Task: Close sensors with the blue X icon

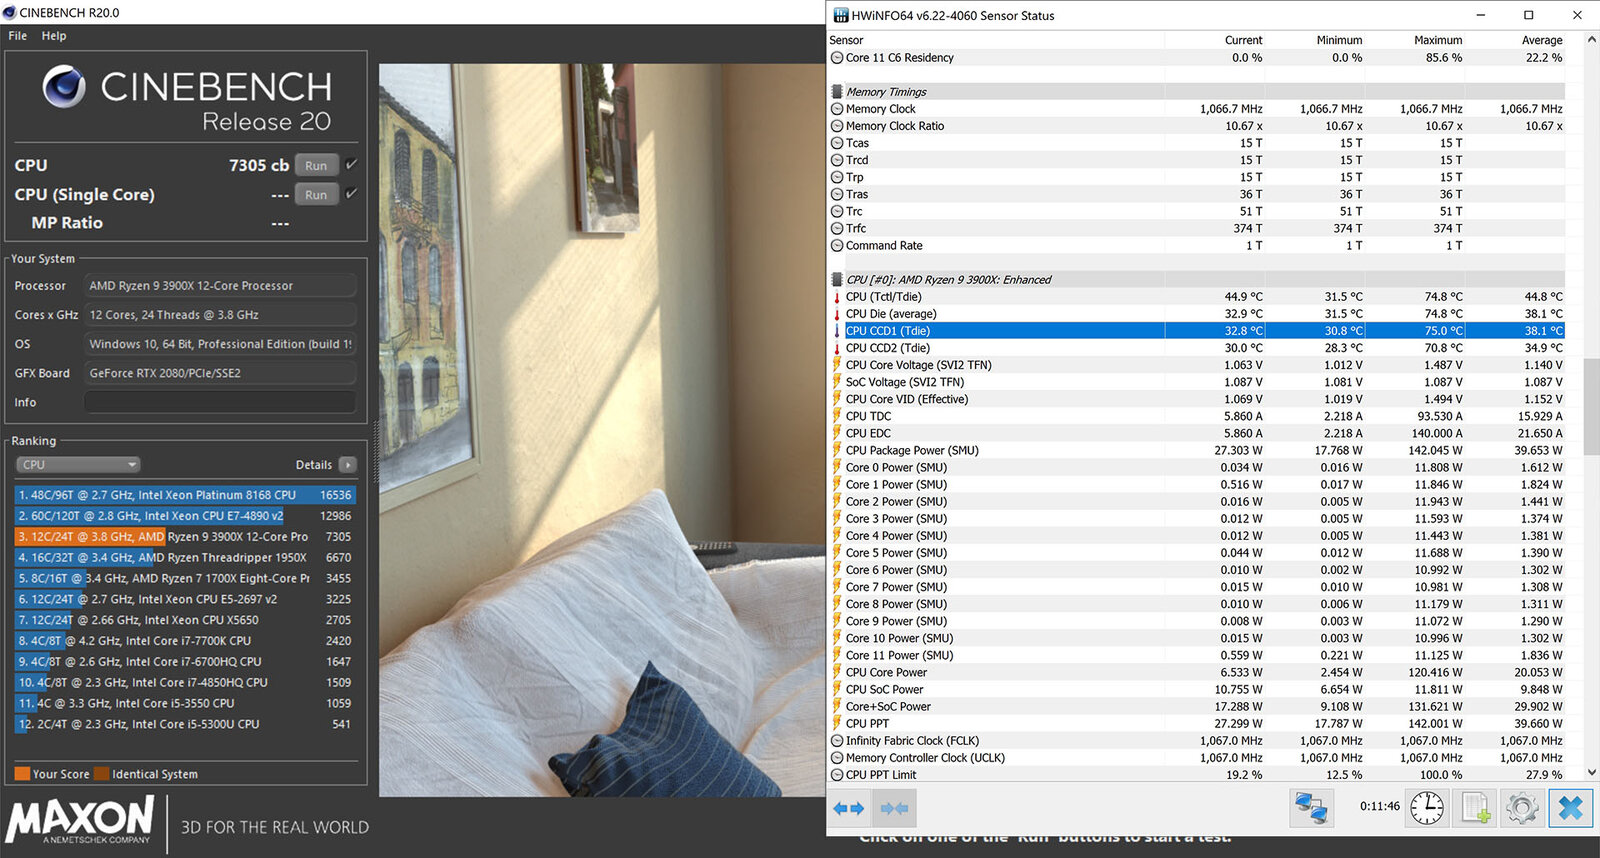Action: point(1570,808)
